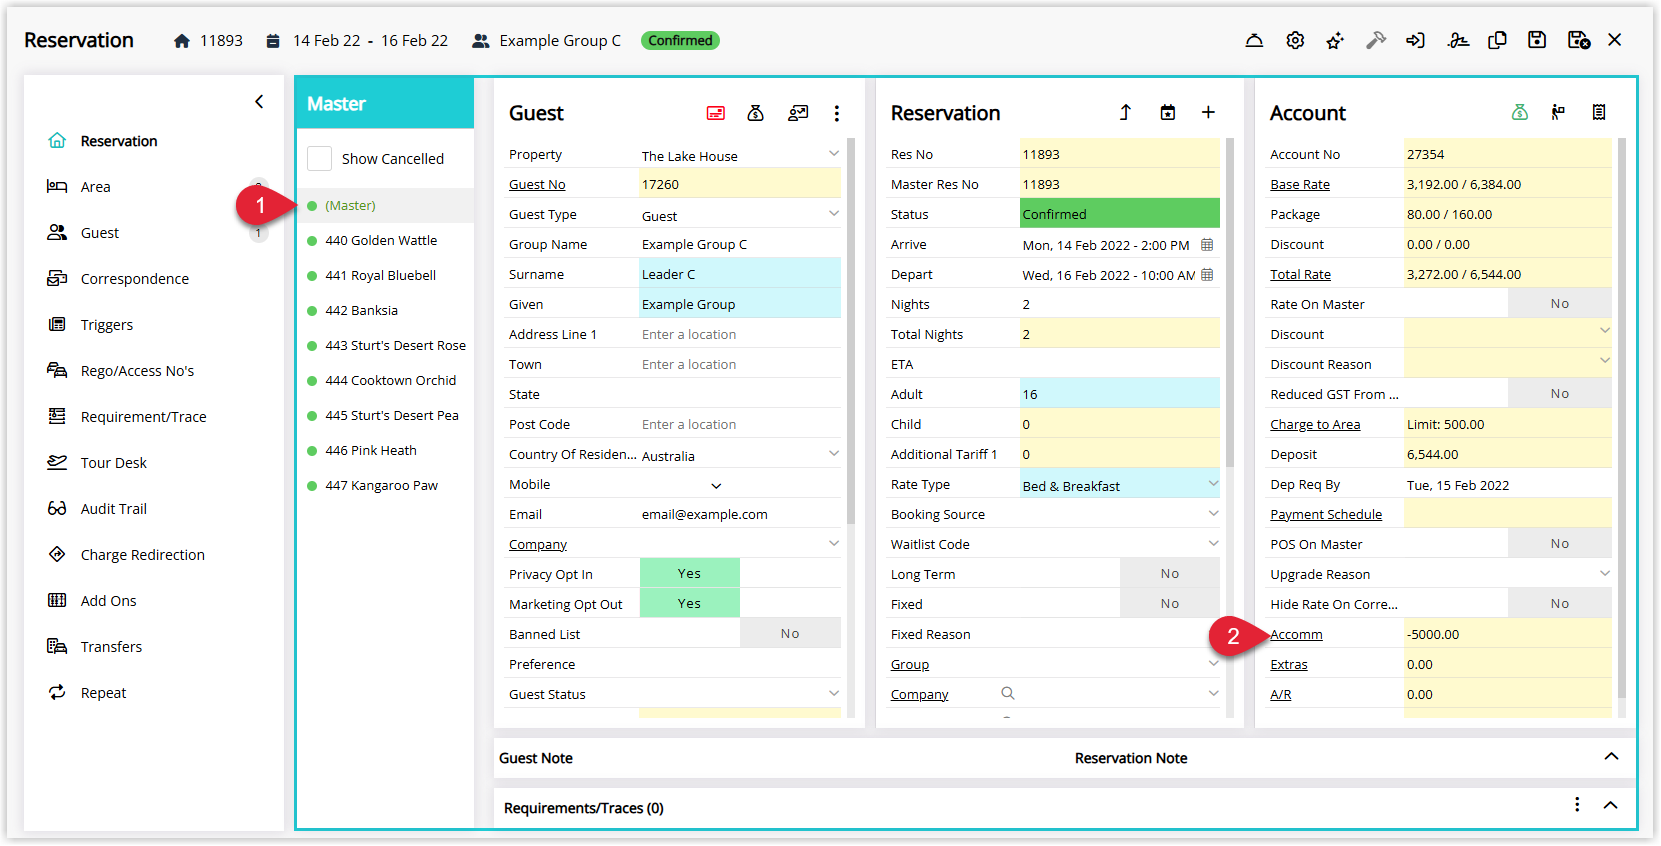The height and width of the screenshot is (846, 1661).
Task: Click the calendar star icon in the Reservation panel
Action: (1168, 113)
